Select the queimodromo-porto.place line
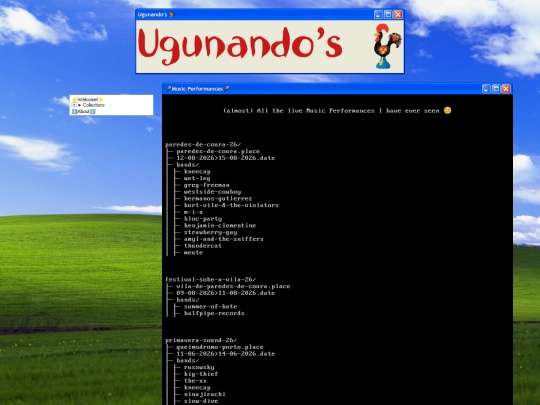 (220, 347)
